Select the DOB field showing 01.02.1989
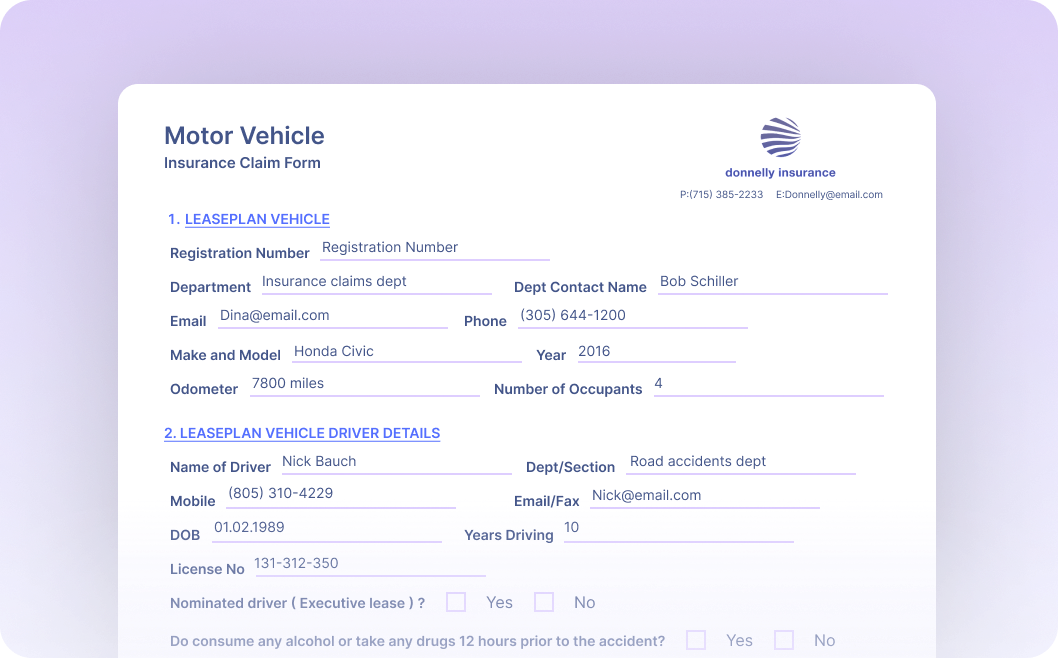 coord(327,528)
